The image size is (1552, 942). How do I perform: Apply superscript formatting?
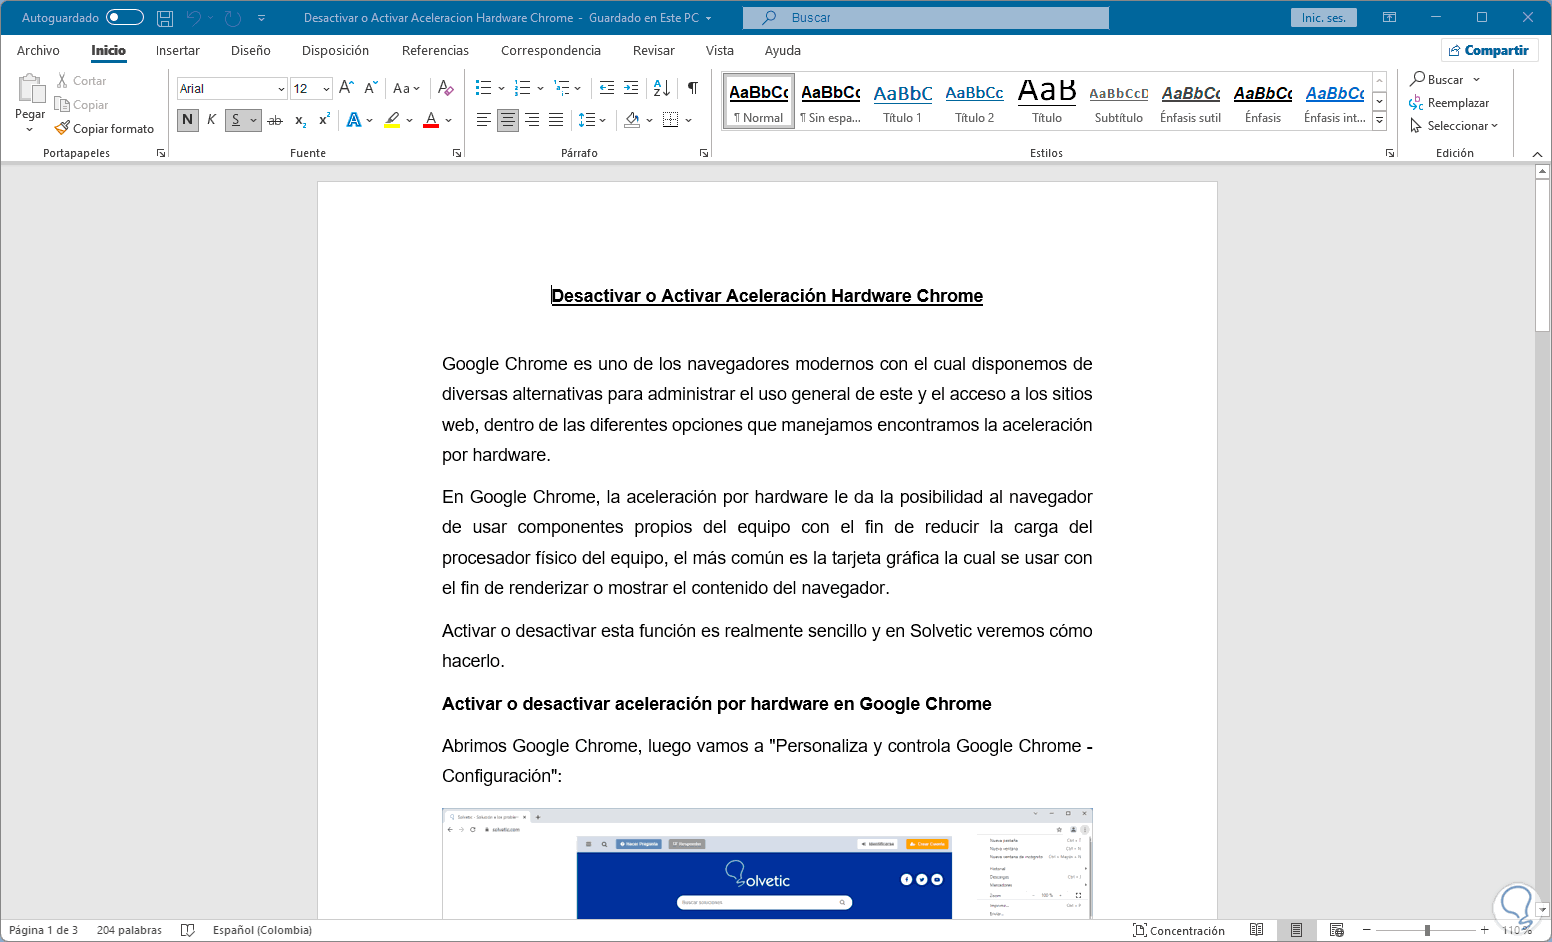324,120
